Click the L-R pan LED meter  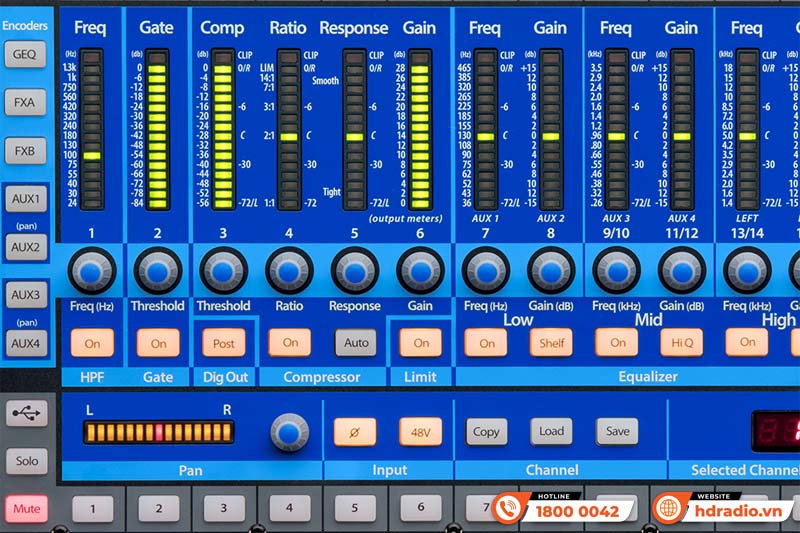click(158, 432)
